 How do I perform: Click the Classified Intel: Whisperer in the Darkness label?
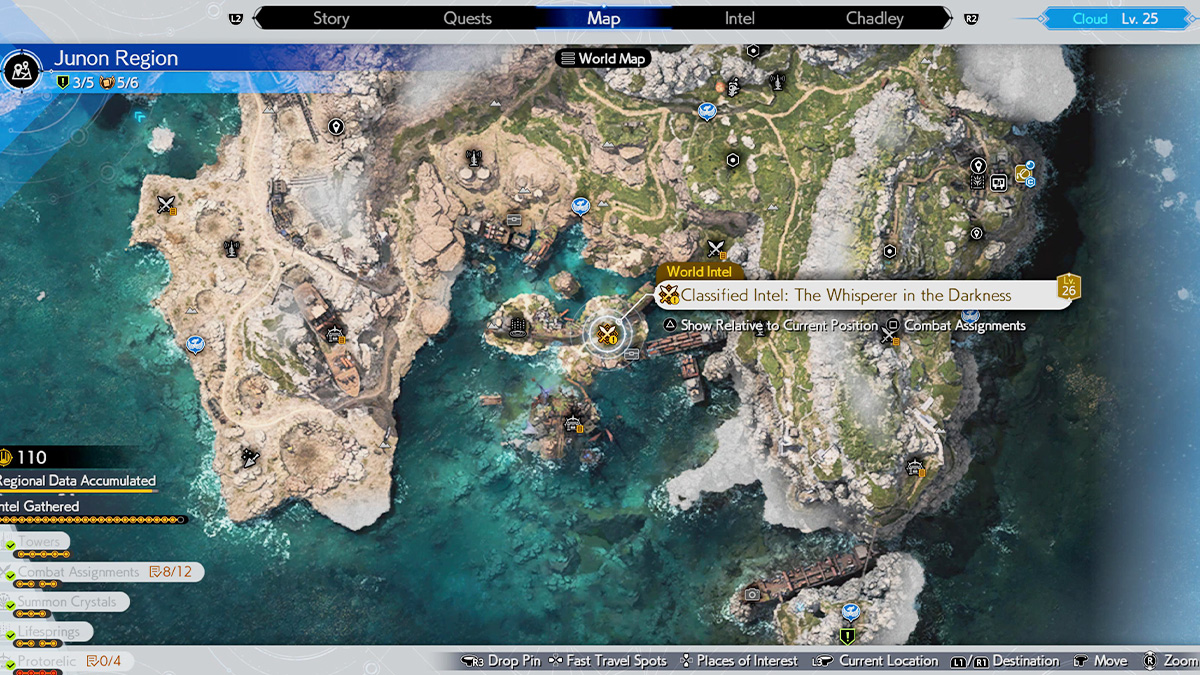846,295
